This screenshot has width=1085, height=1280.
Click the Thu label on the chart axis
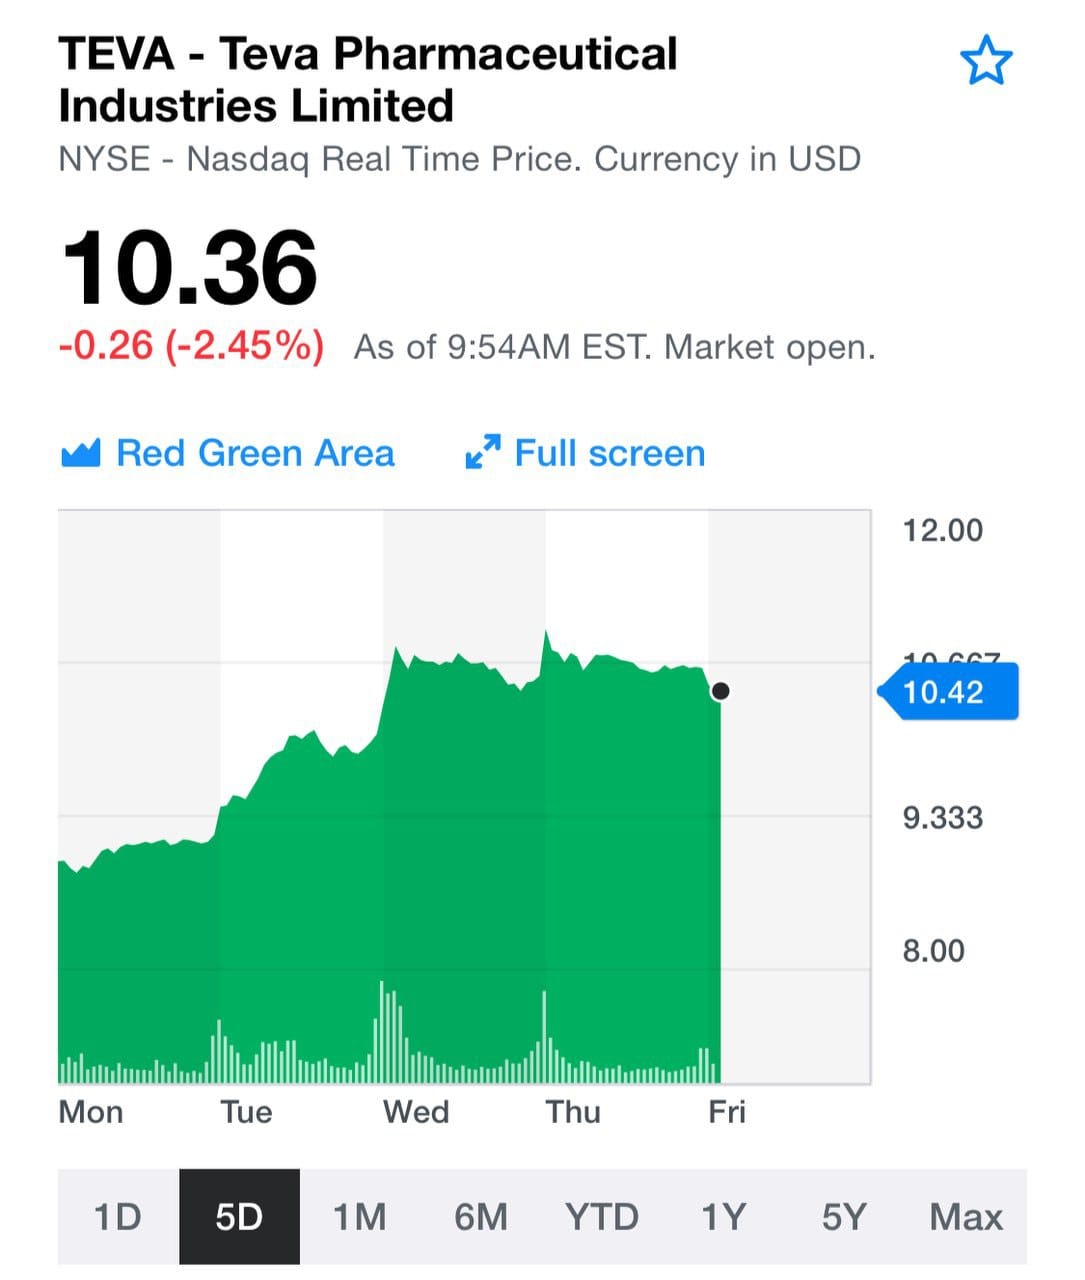[x=573, y=1112]
